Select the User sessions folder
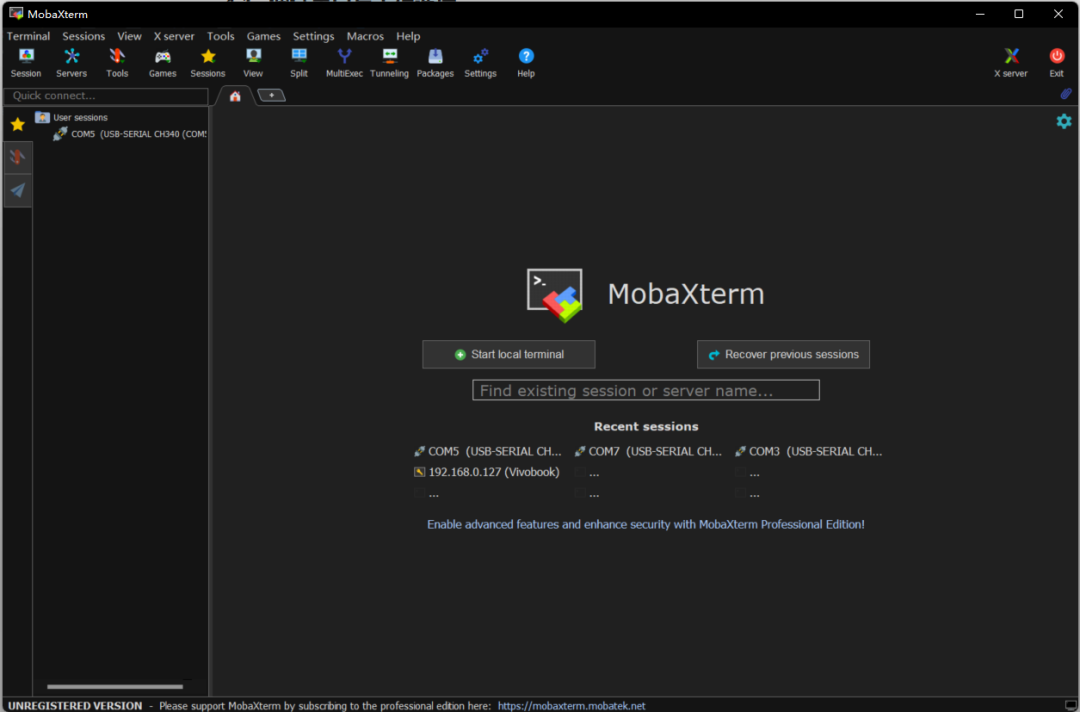This screenshot has width=1080, height=712. pyautogui.click(x=72, y=117)
